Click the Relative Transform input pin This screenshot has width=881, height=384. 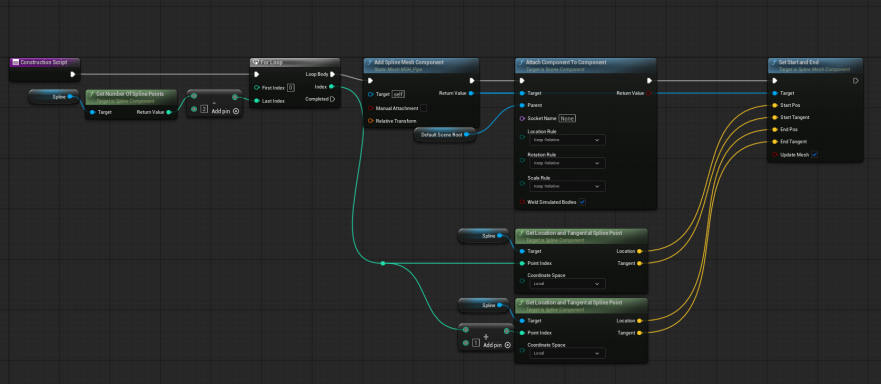click(x=371, y=121)
